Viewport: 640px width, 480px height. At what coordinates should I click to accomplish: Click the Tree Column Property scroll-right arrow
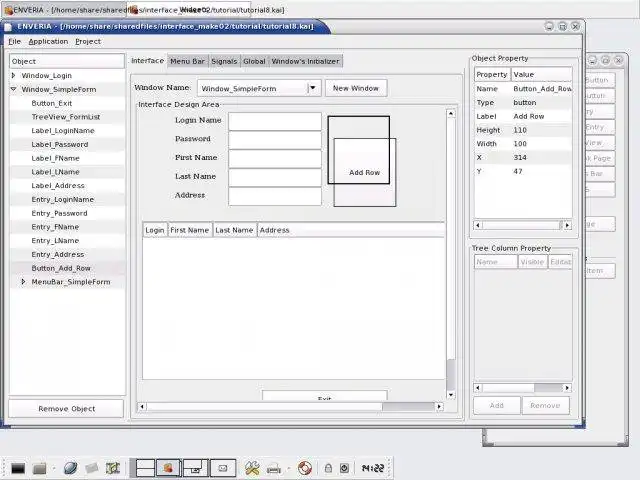tap(567, 388)
